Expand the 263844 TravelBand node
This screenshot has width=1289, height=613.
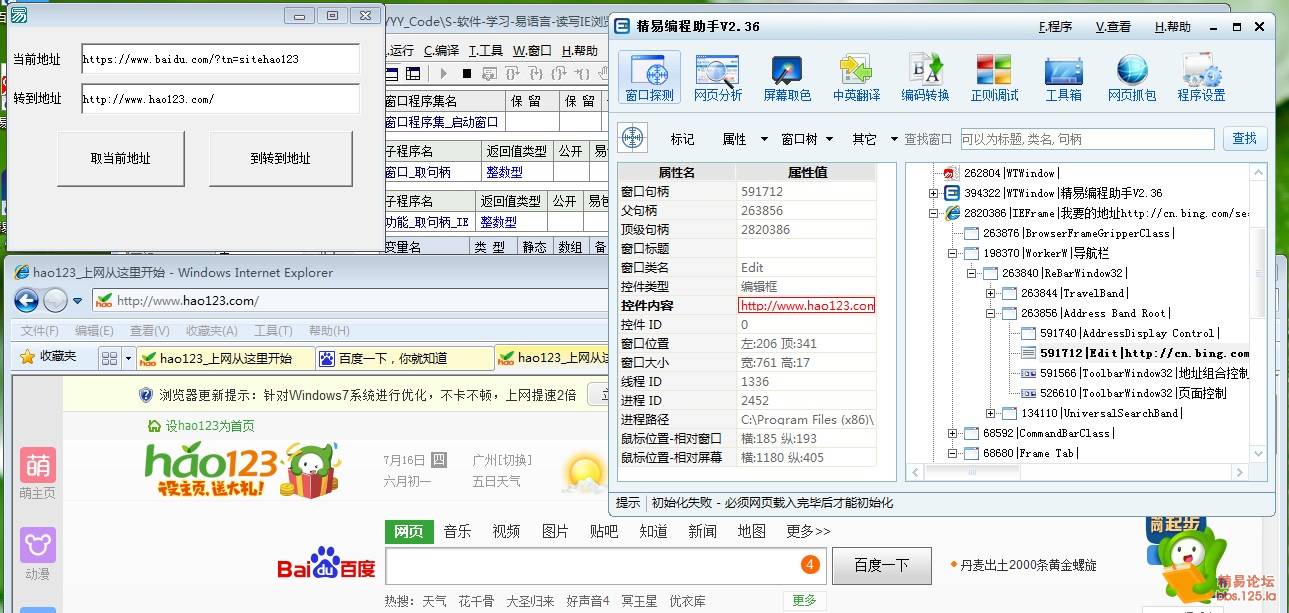pos(990,293)
